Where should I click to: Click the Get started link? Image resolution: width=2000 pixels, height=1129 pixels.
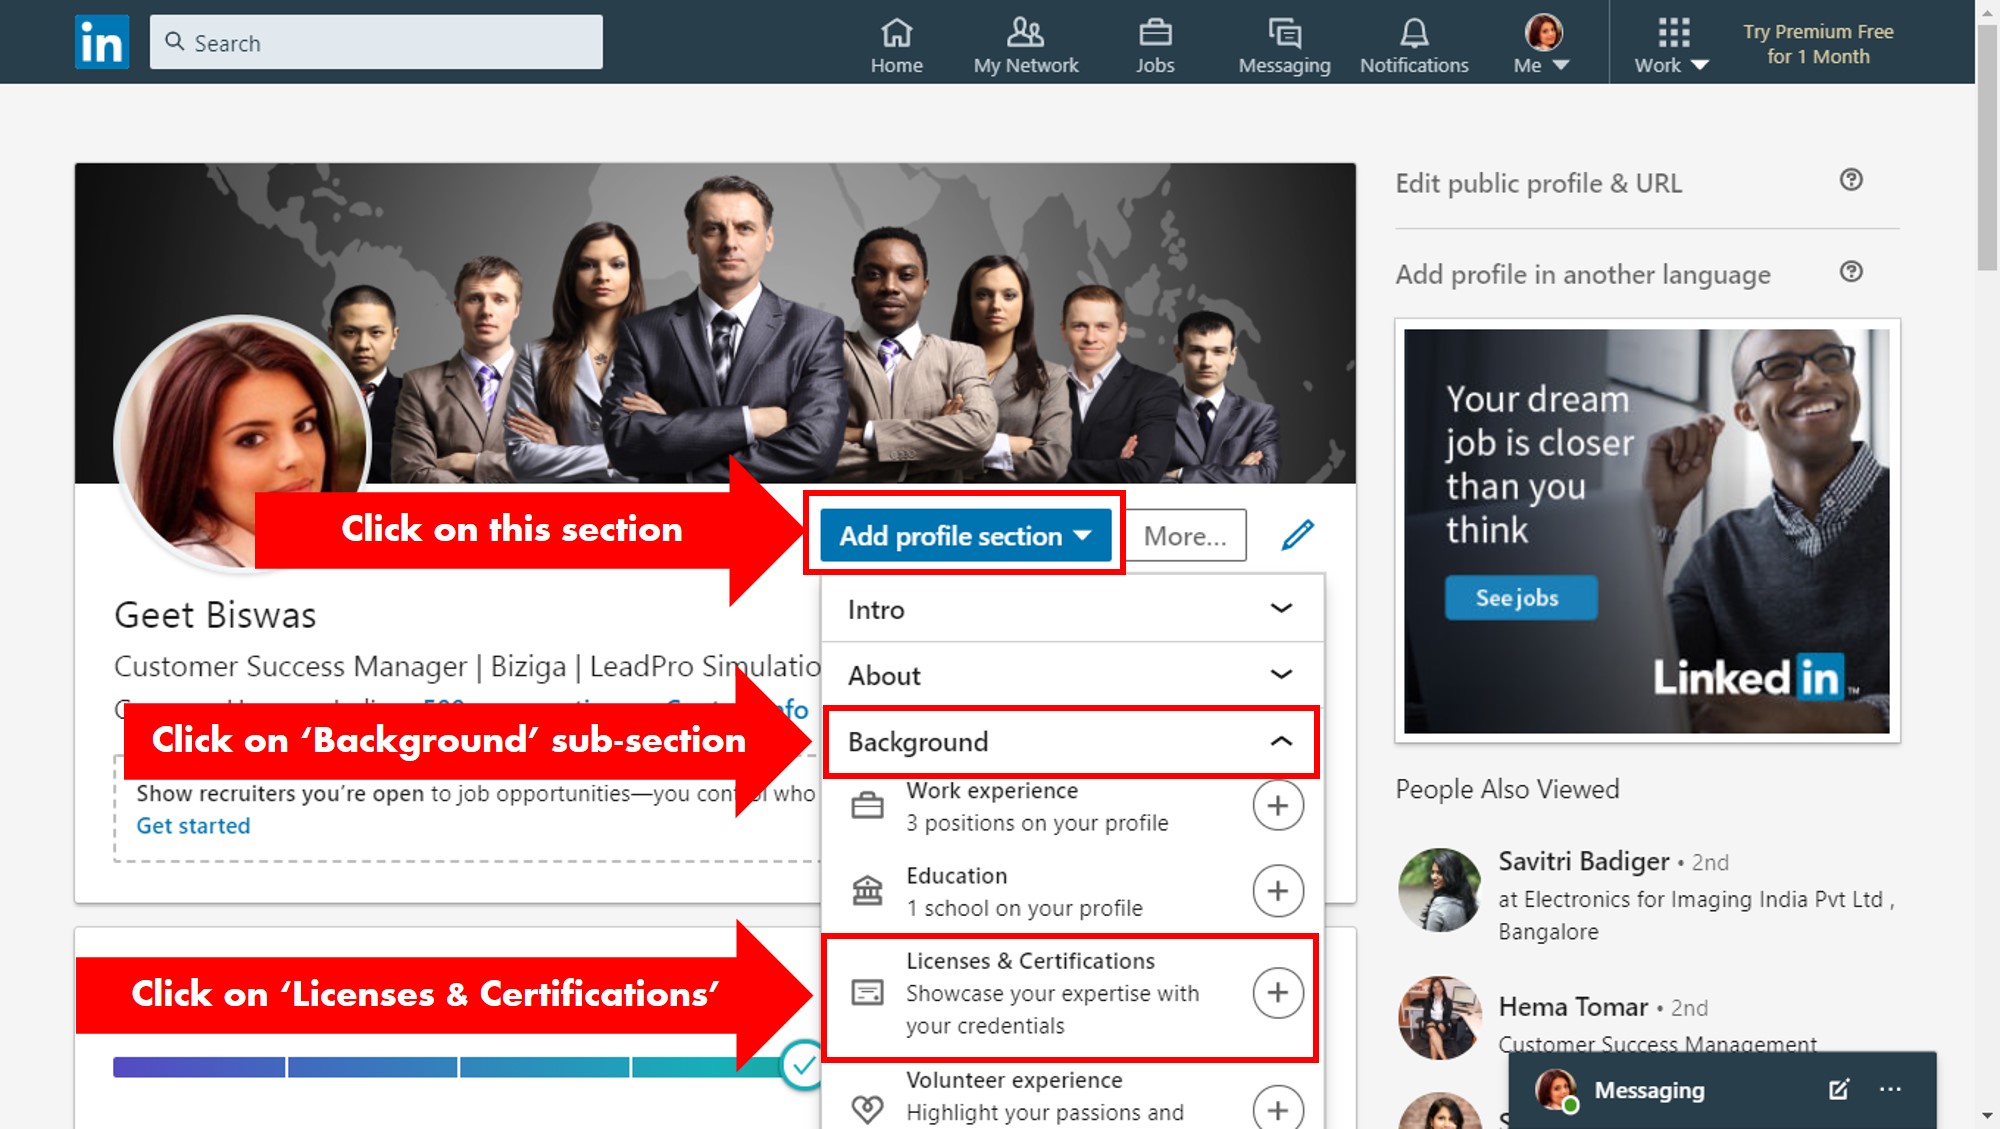(x=193, y=826)
